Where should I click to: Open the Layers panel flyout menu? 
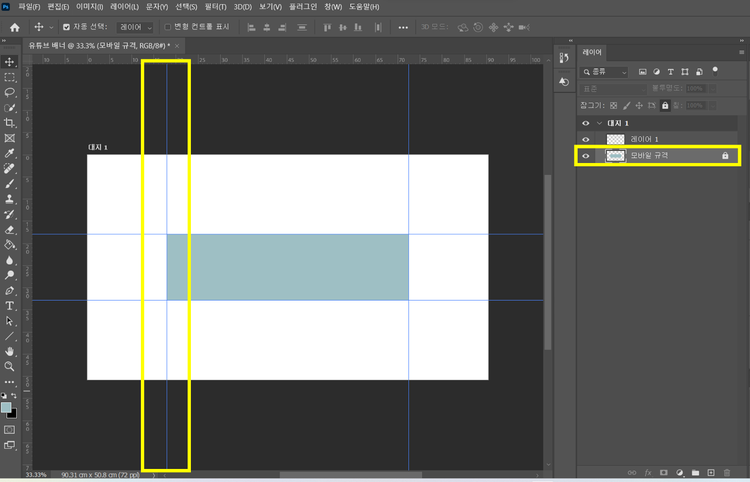741,52
